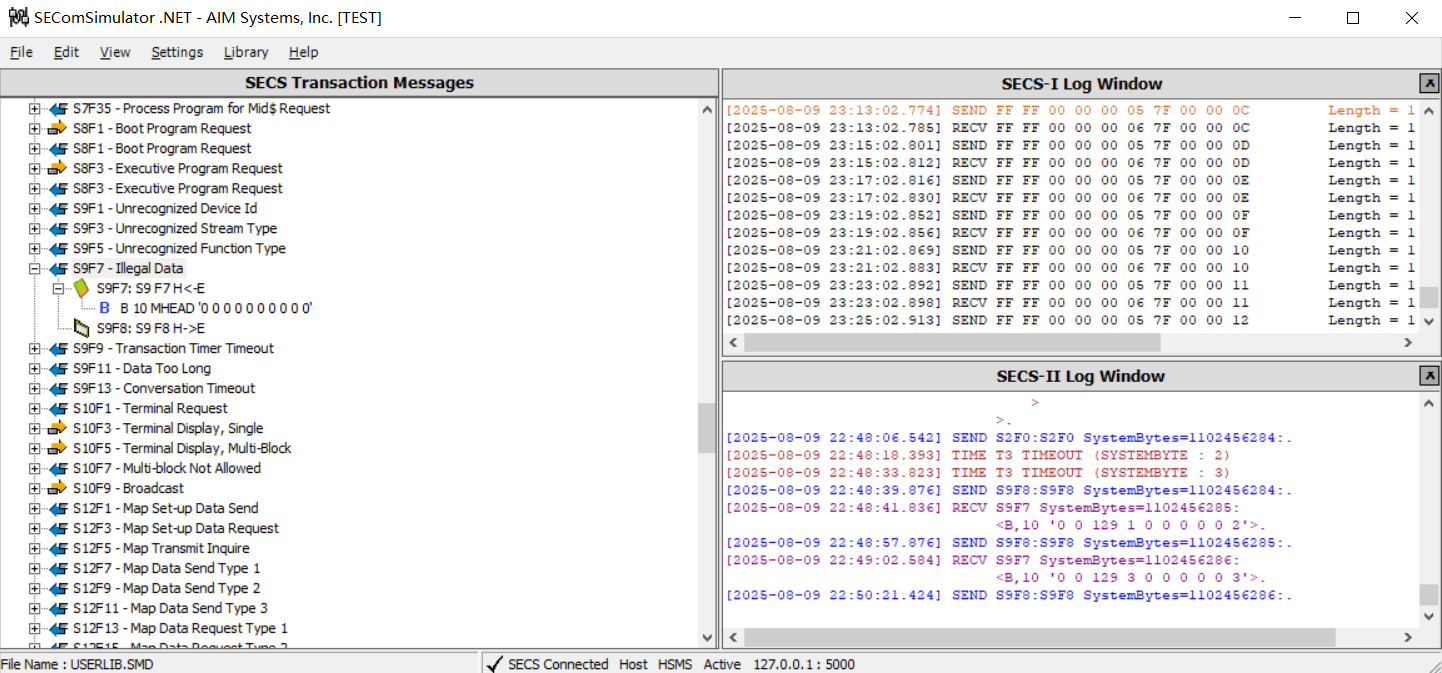The image size is (1442, 673).
Task: Collapse the SECS-II Log Window using its arrow toggle
Action: pos(1431,376)
